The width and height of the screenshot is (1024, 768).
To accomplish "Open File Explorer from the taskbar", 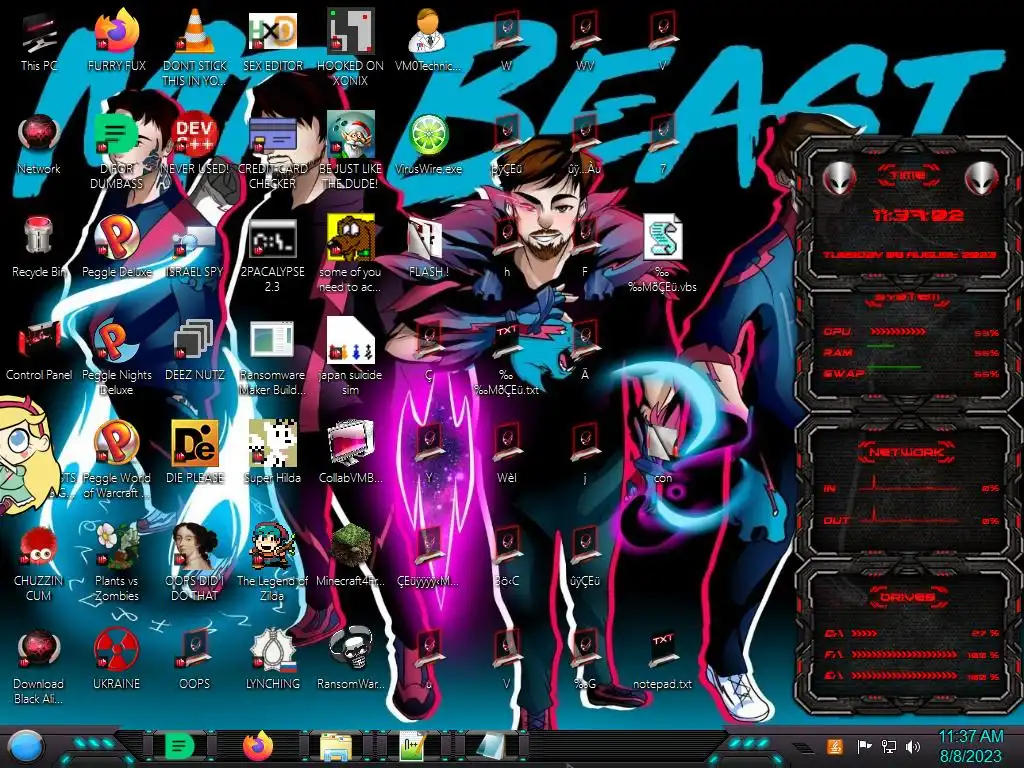I will [x=336, y=746].
